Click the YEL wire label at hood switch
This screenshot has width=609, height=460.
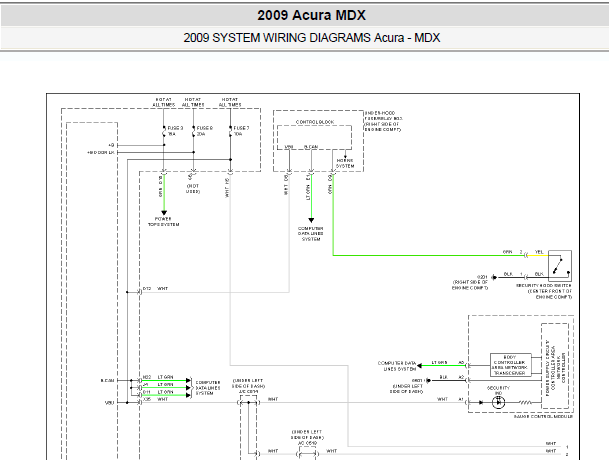pyautogui.click(x=539, y=252)
